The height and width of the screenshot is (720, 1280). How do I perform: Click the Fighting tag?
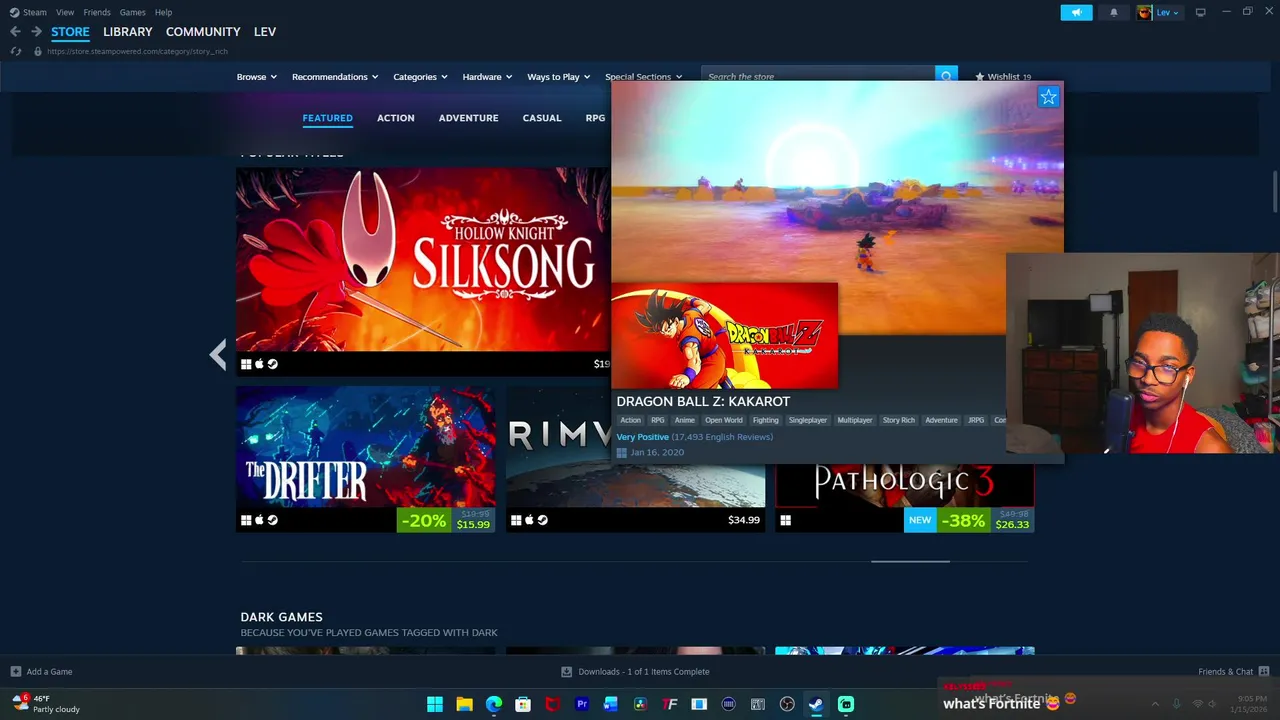pyautogui.click(x=765, y=420)
